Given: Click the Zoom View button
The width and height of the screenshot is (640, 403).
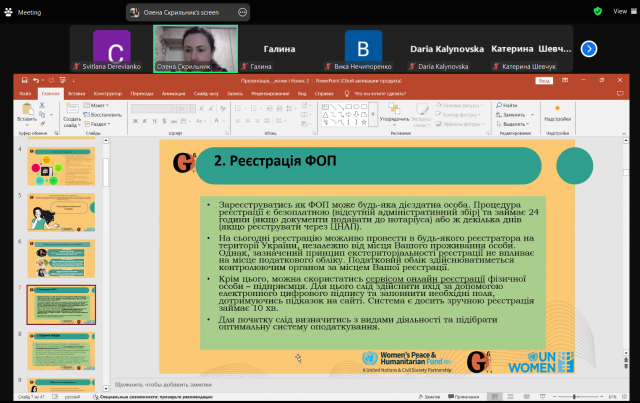Looking at the screenshot, I should coord(619,12).
